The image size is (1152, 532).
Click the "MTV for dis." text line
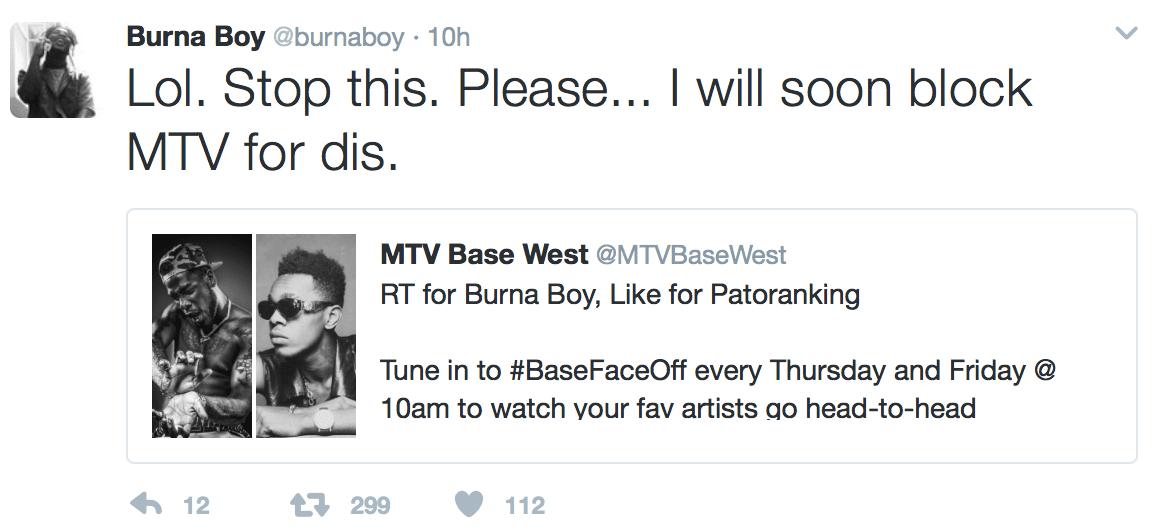click(262, 152)
